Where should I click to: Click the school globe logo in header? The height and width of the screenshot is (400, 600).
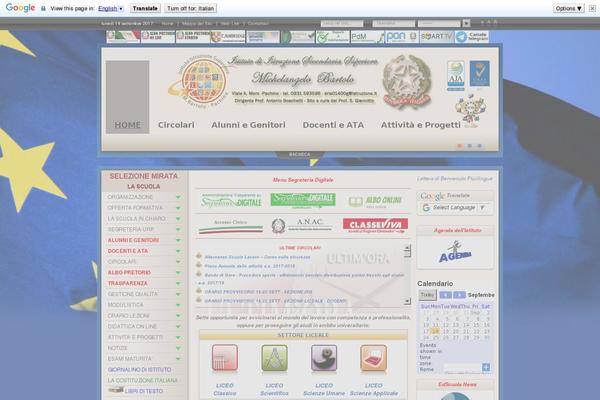(203, 82)
